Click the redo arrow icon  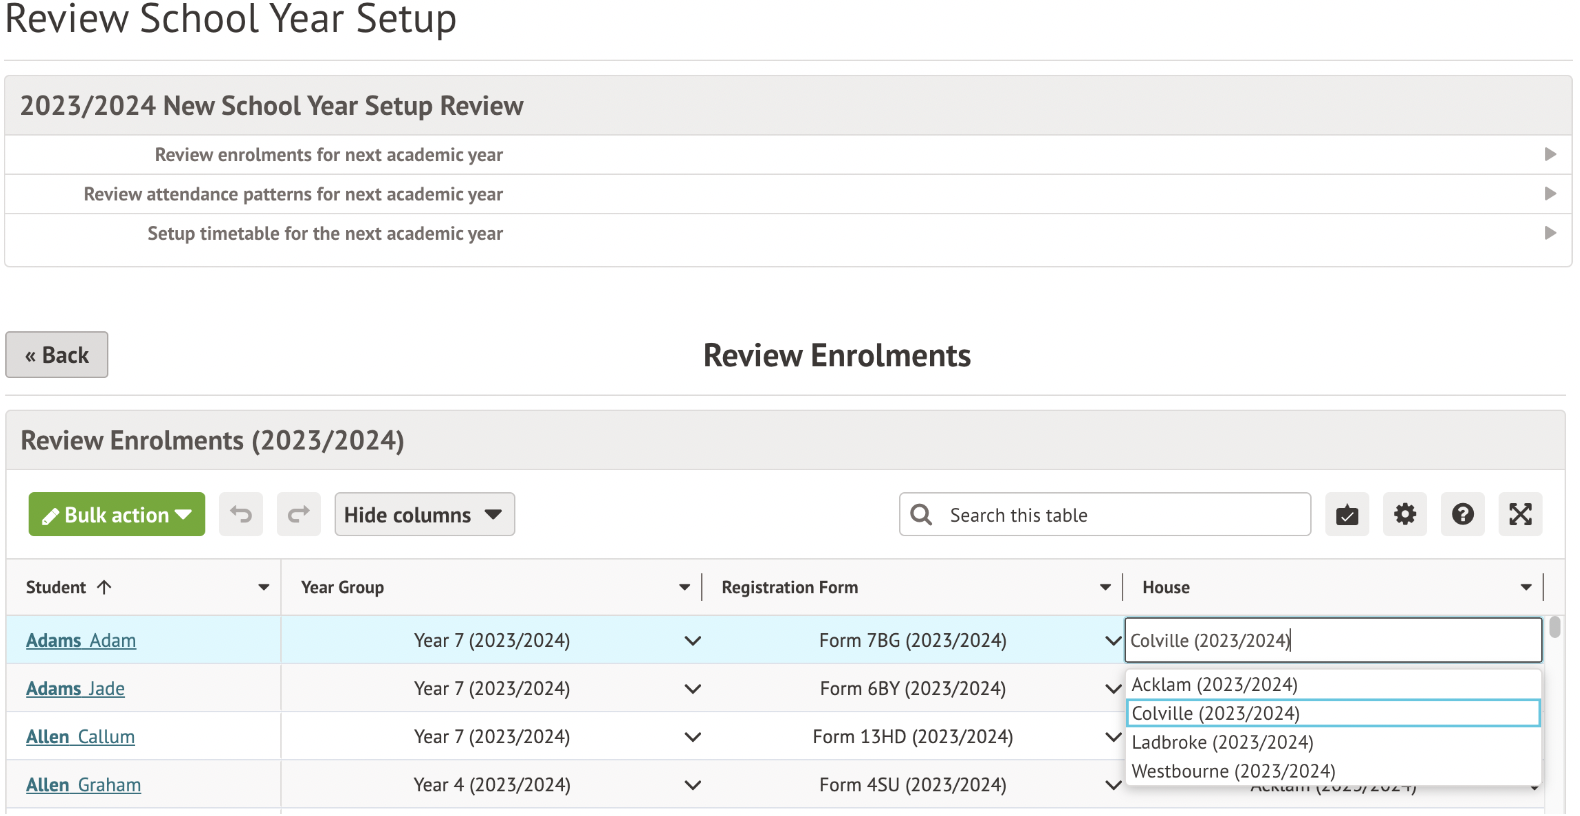pyautogui.click(x=299, y=514)
